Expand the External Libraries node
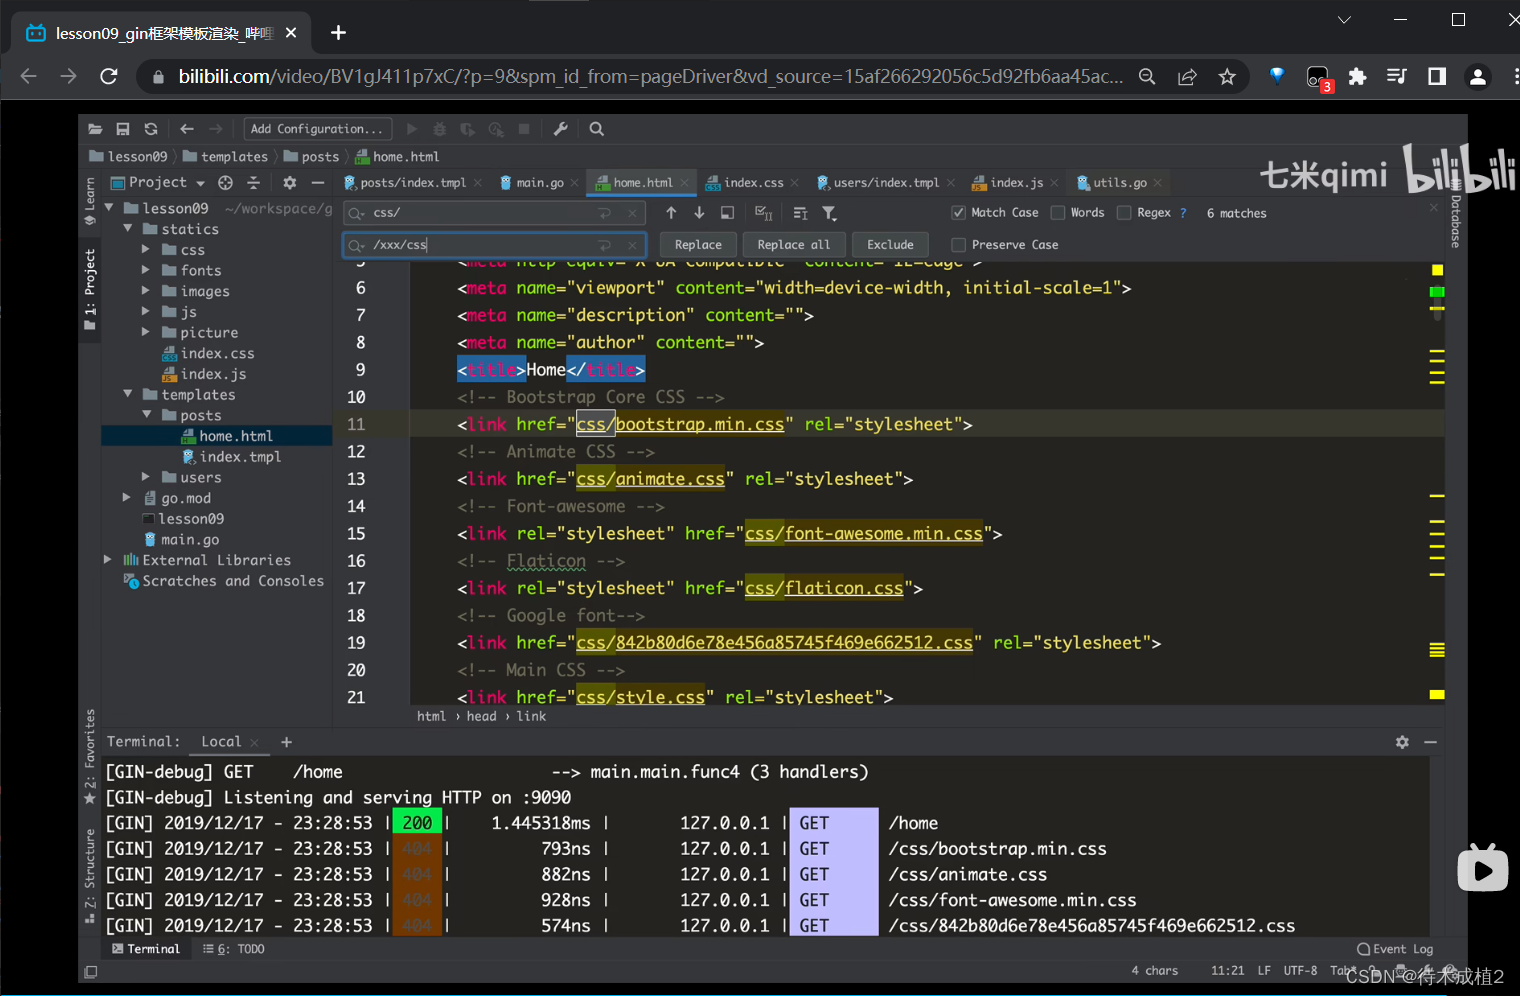 point(108,560)
